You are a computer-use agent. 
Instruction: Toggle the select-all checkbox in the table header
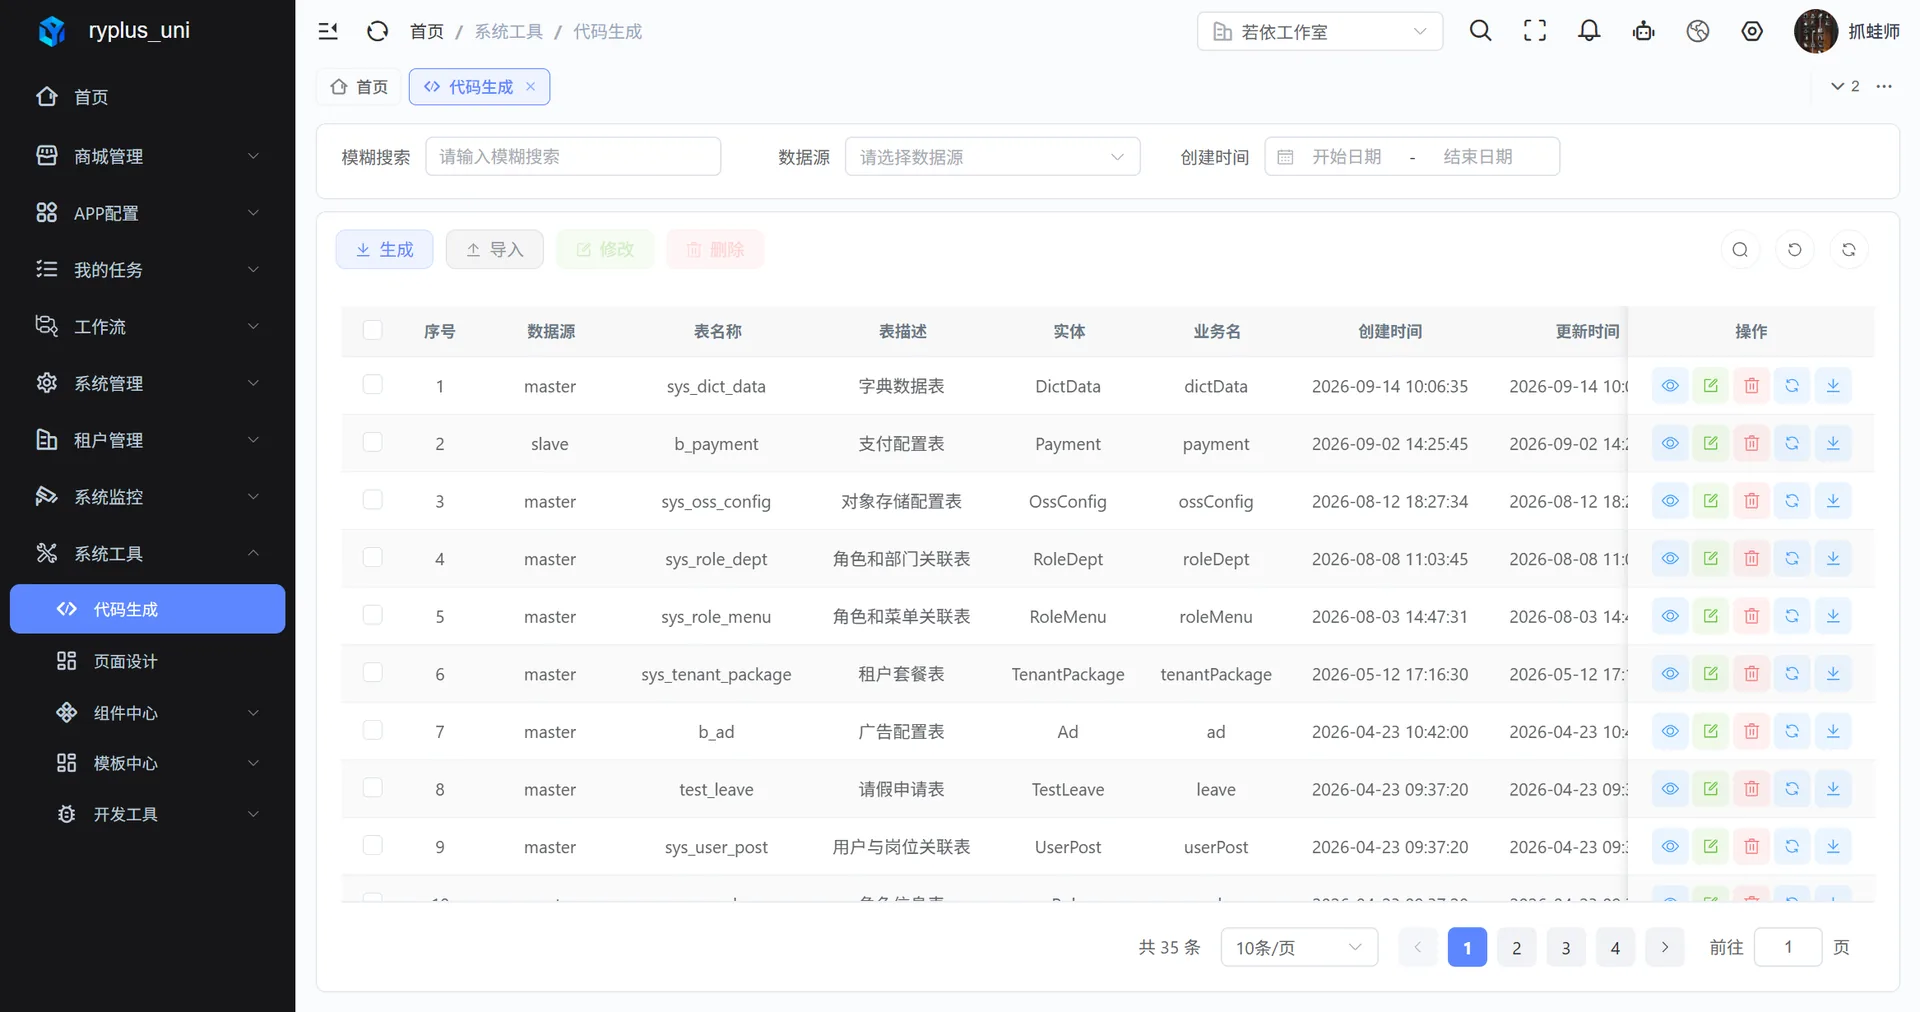(373, 330)
